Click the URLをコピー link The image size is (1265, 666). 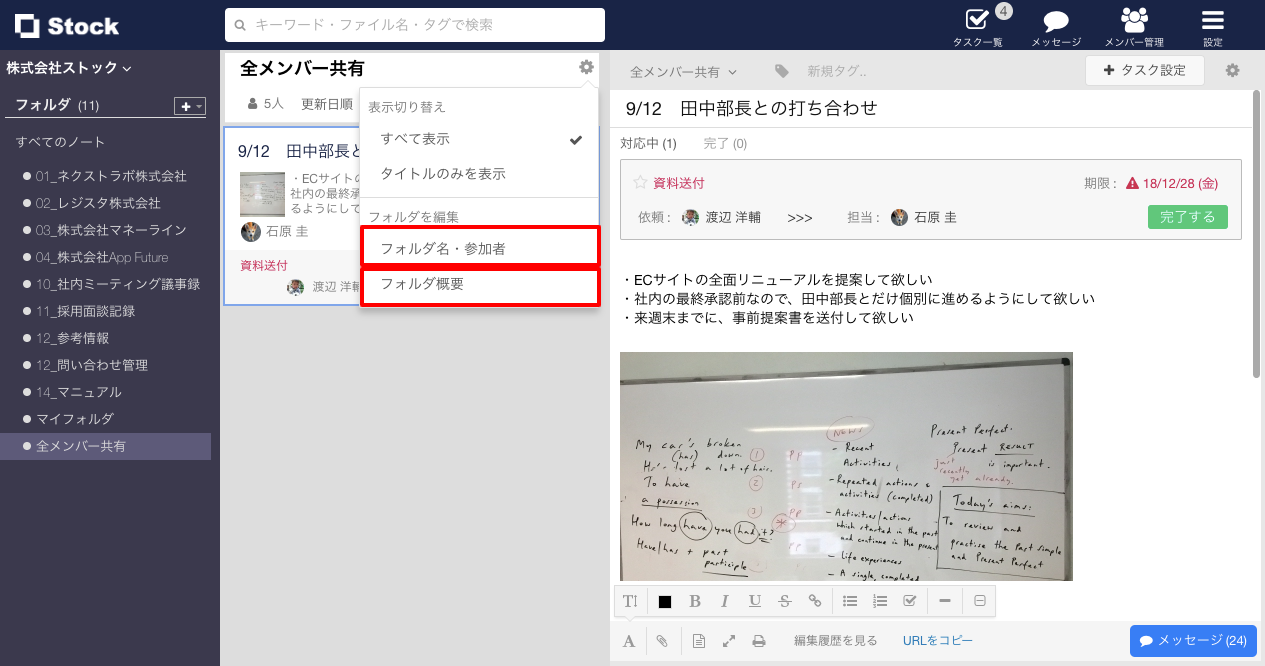pos(937,641)
